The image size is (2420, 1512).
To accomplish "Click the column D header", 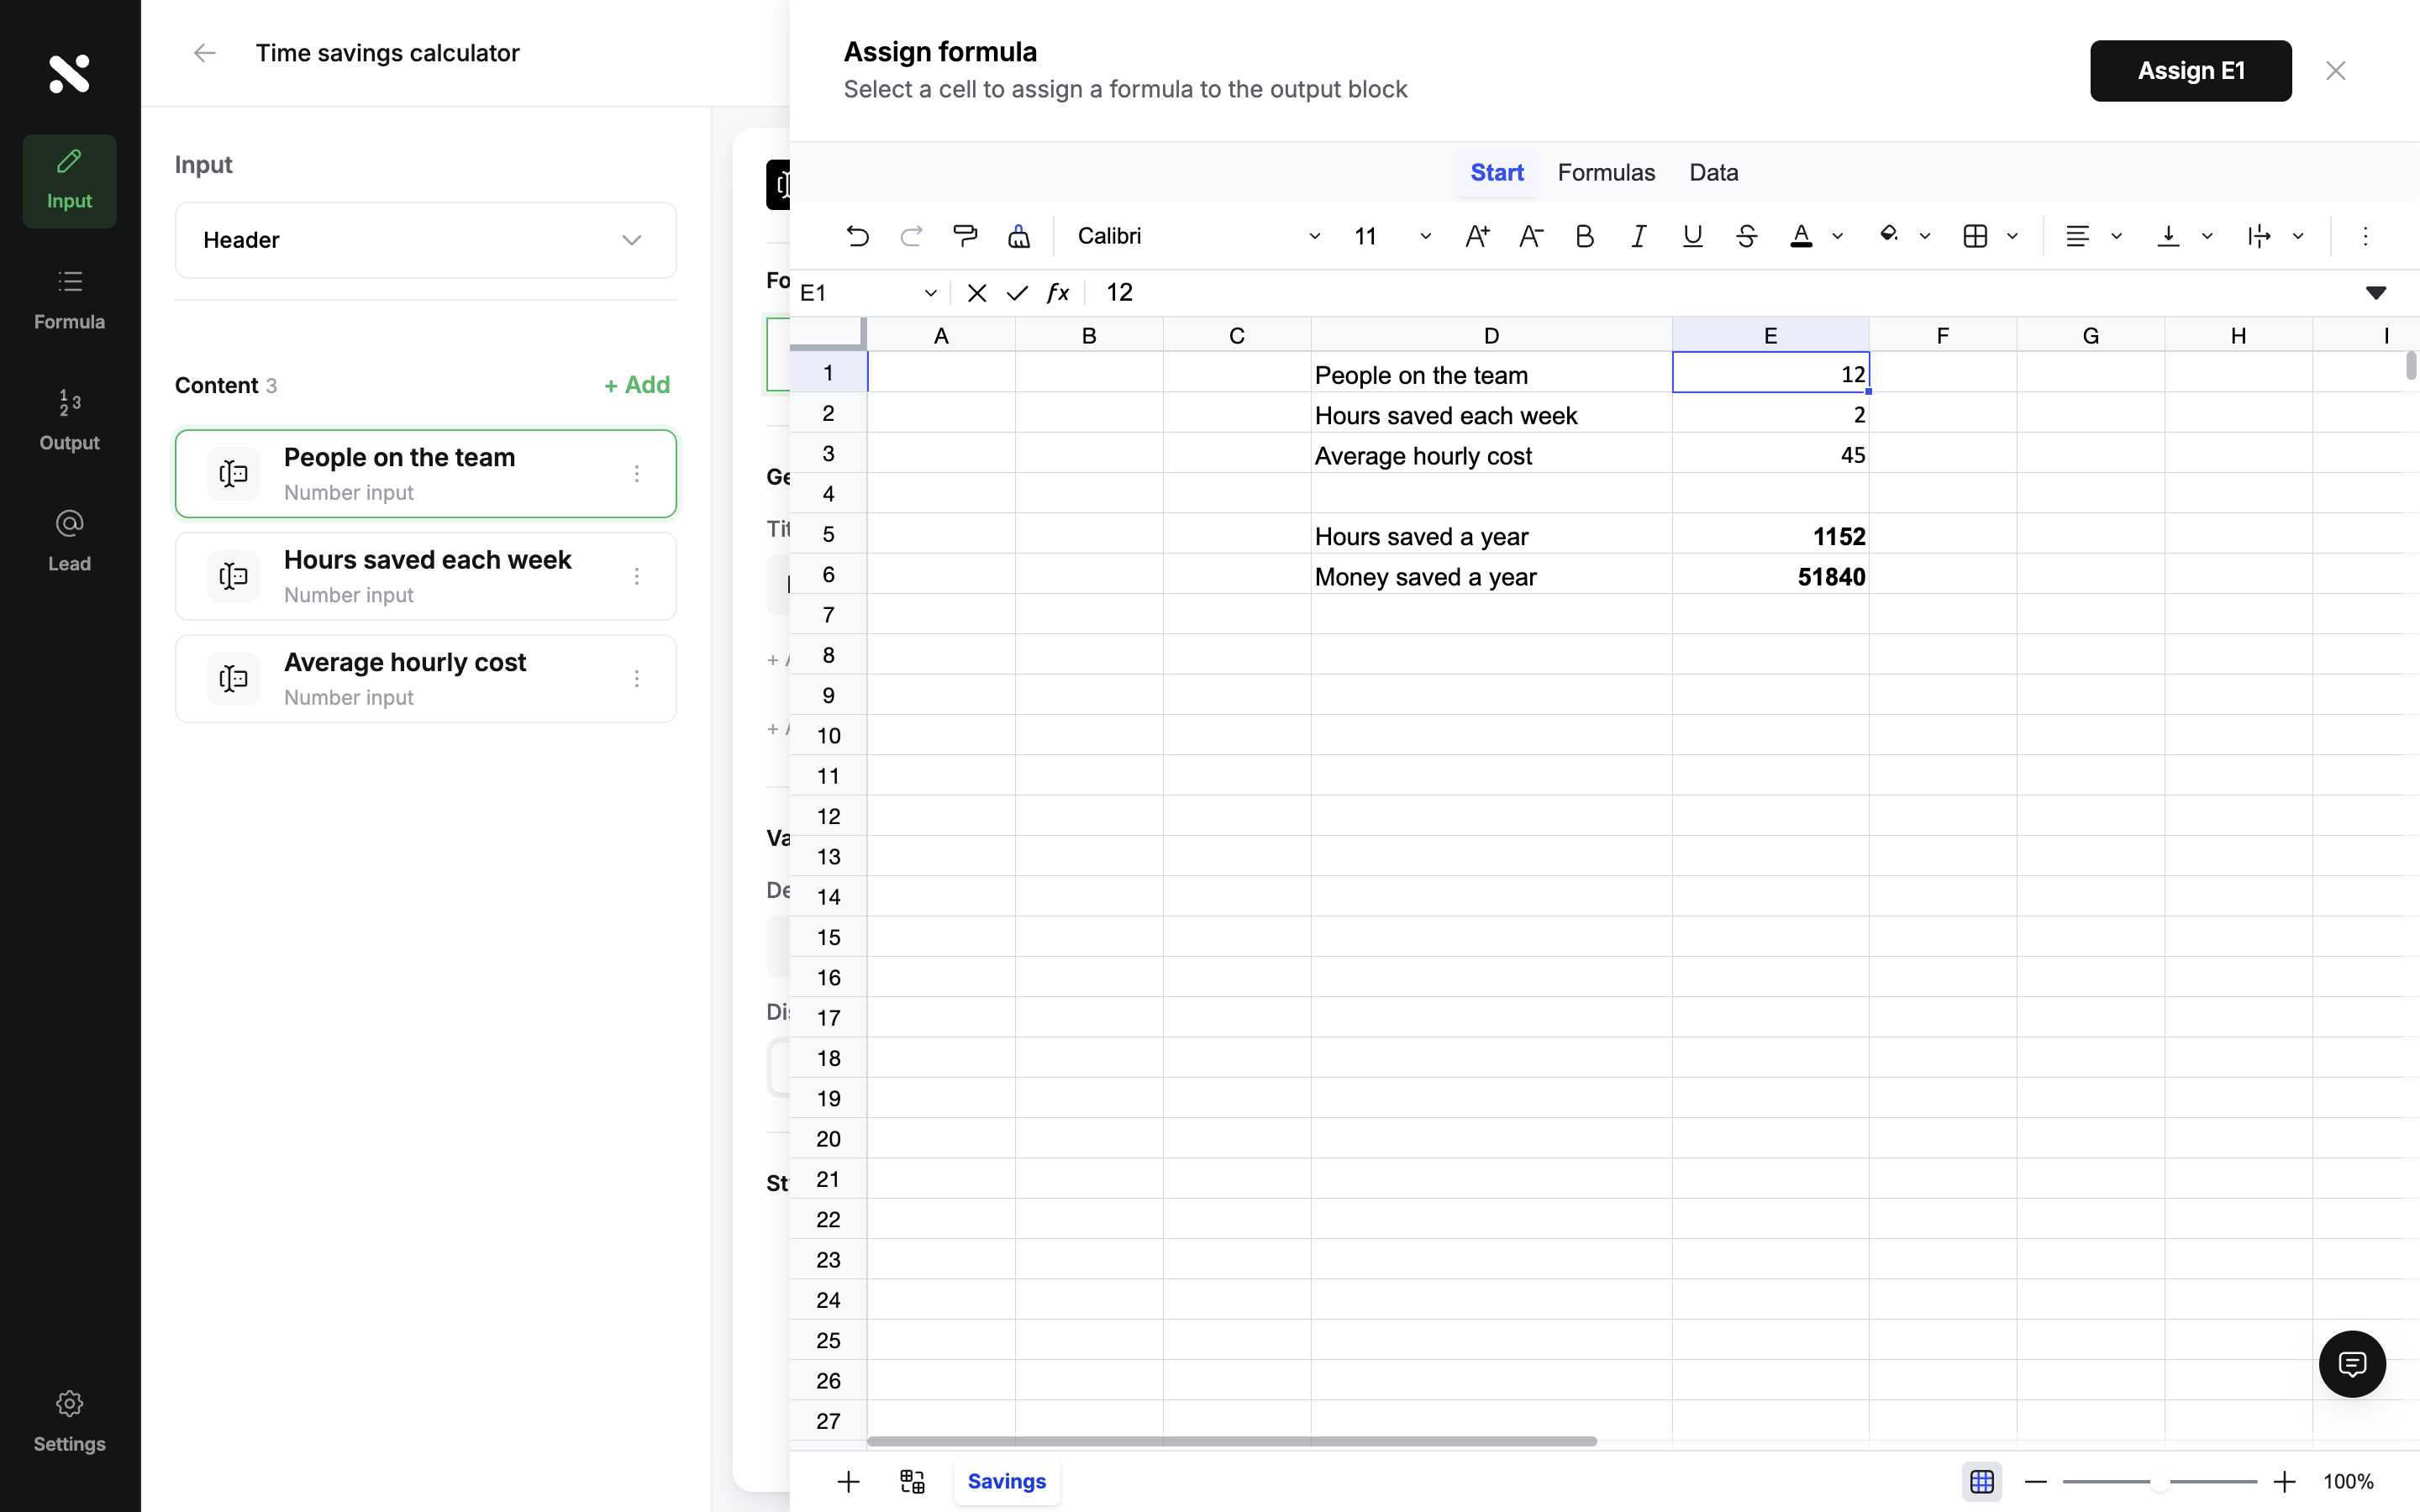I will 1491,336.
